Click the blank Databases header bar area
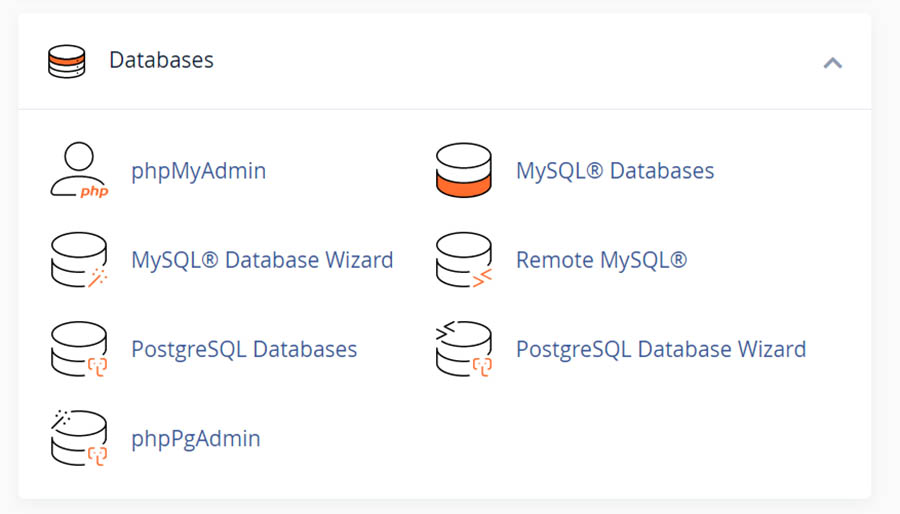 pyautogui.click(x=520, y=60)
